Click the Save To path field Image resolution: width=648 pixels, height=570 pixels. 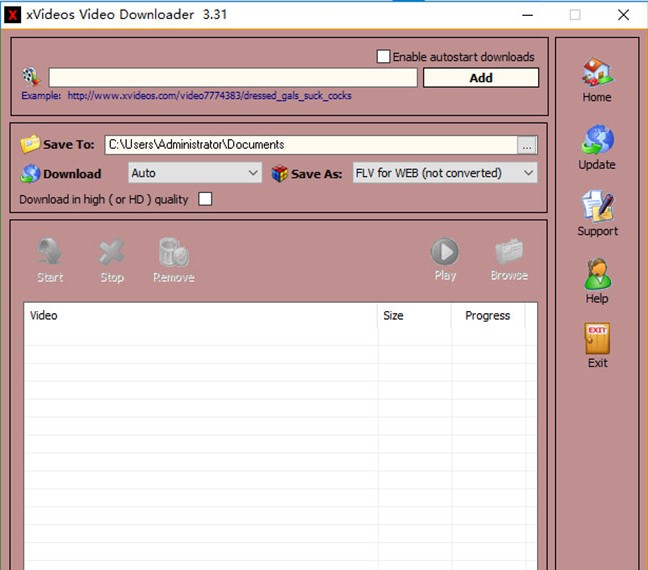coord(310,145)
